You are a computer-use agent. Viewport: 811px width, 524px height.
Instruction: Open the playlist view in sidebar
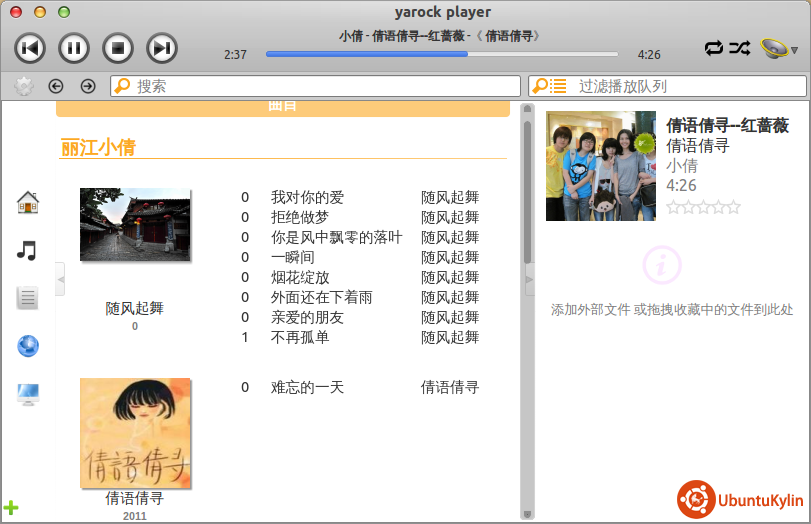(x=27, y=298)
